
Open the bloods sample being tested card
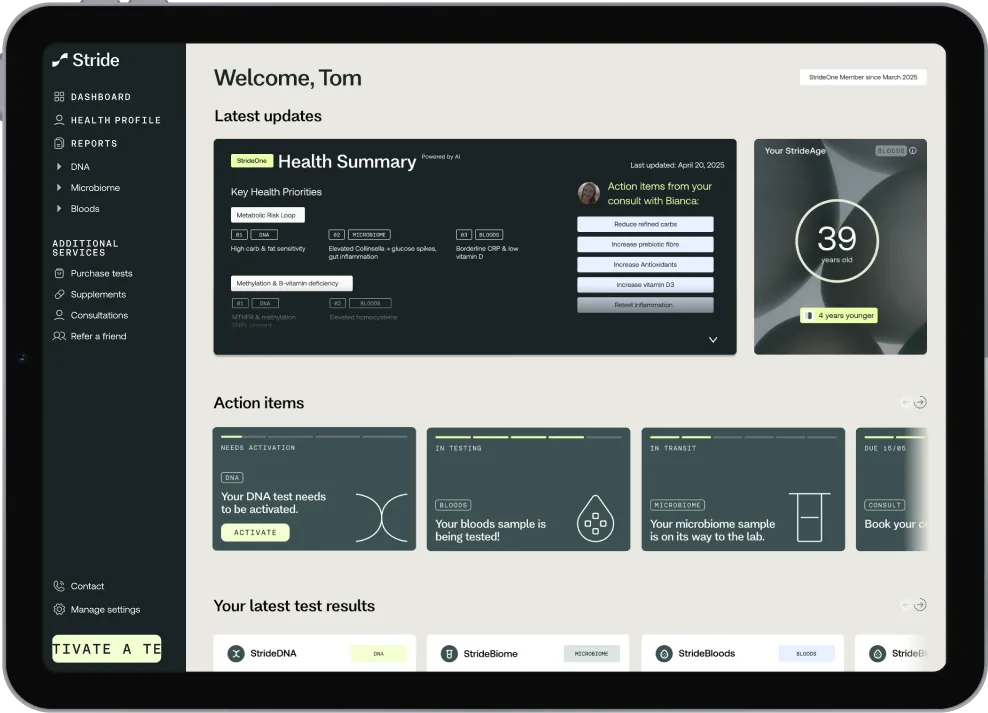click(x=528, y=489)
